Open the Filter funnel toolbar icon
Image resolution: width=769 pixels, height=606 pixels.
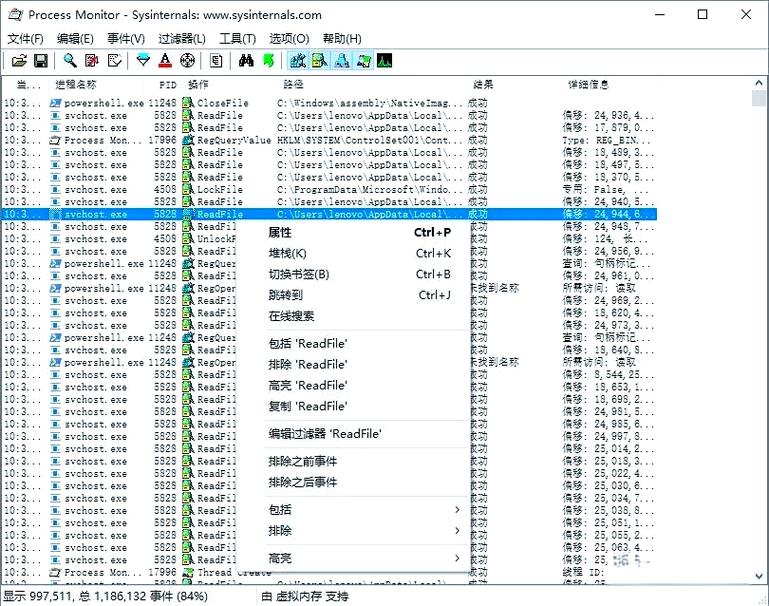(x=143, y=61)
